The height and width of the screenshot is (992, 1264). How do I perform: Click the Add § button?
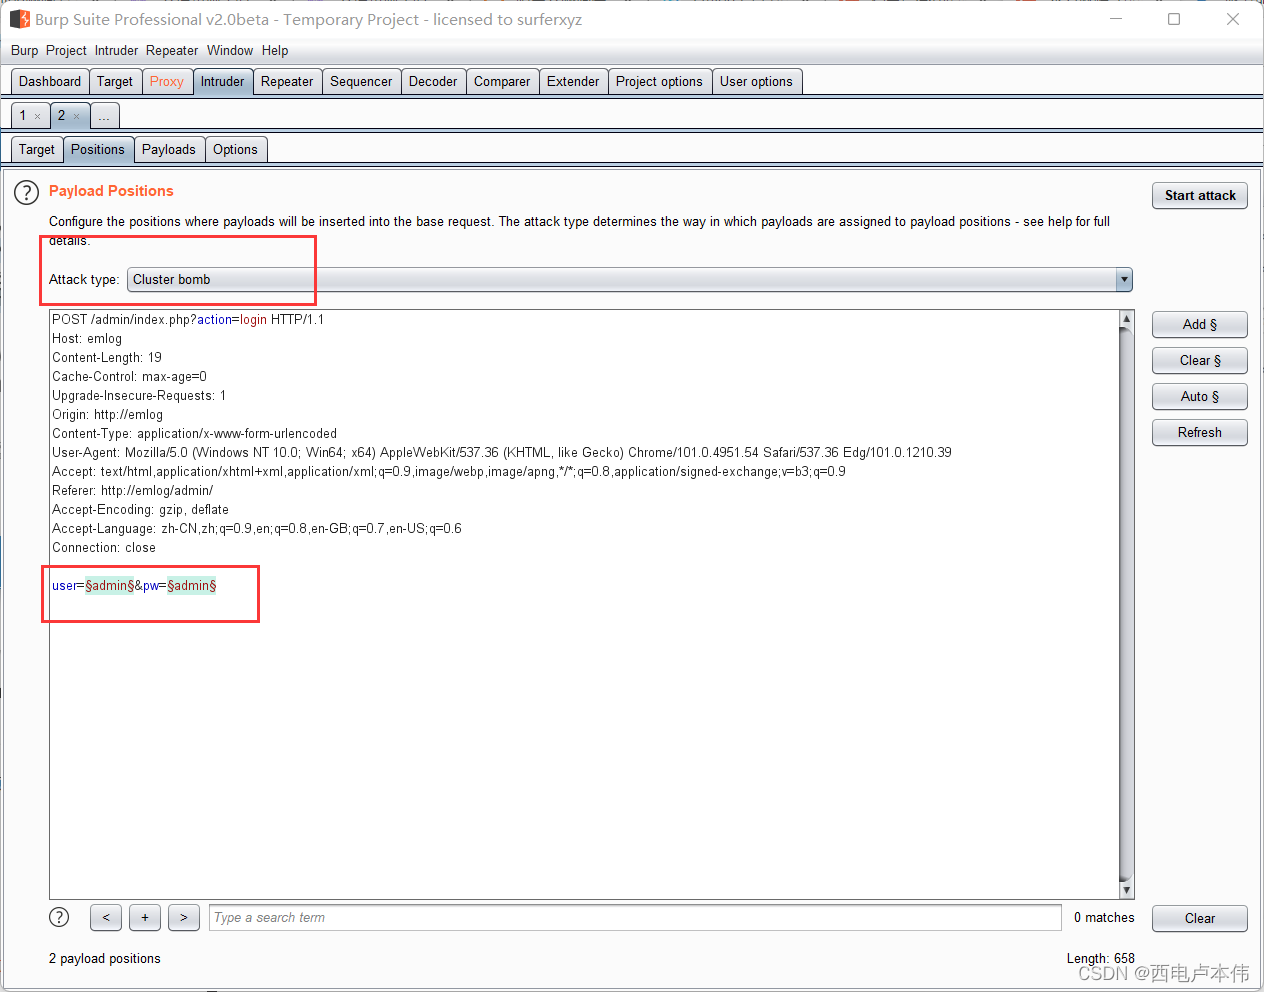pos(1200,325)
